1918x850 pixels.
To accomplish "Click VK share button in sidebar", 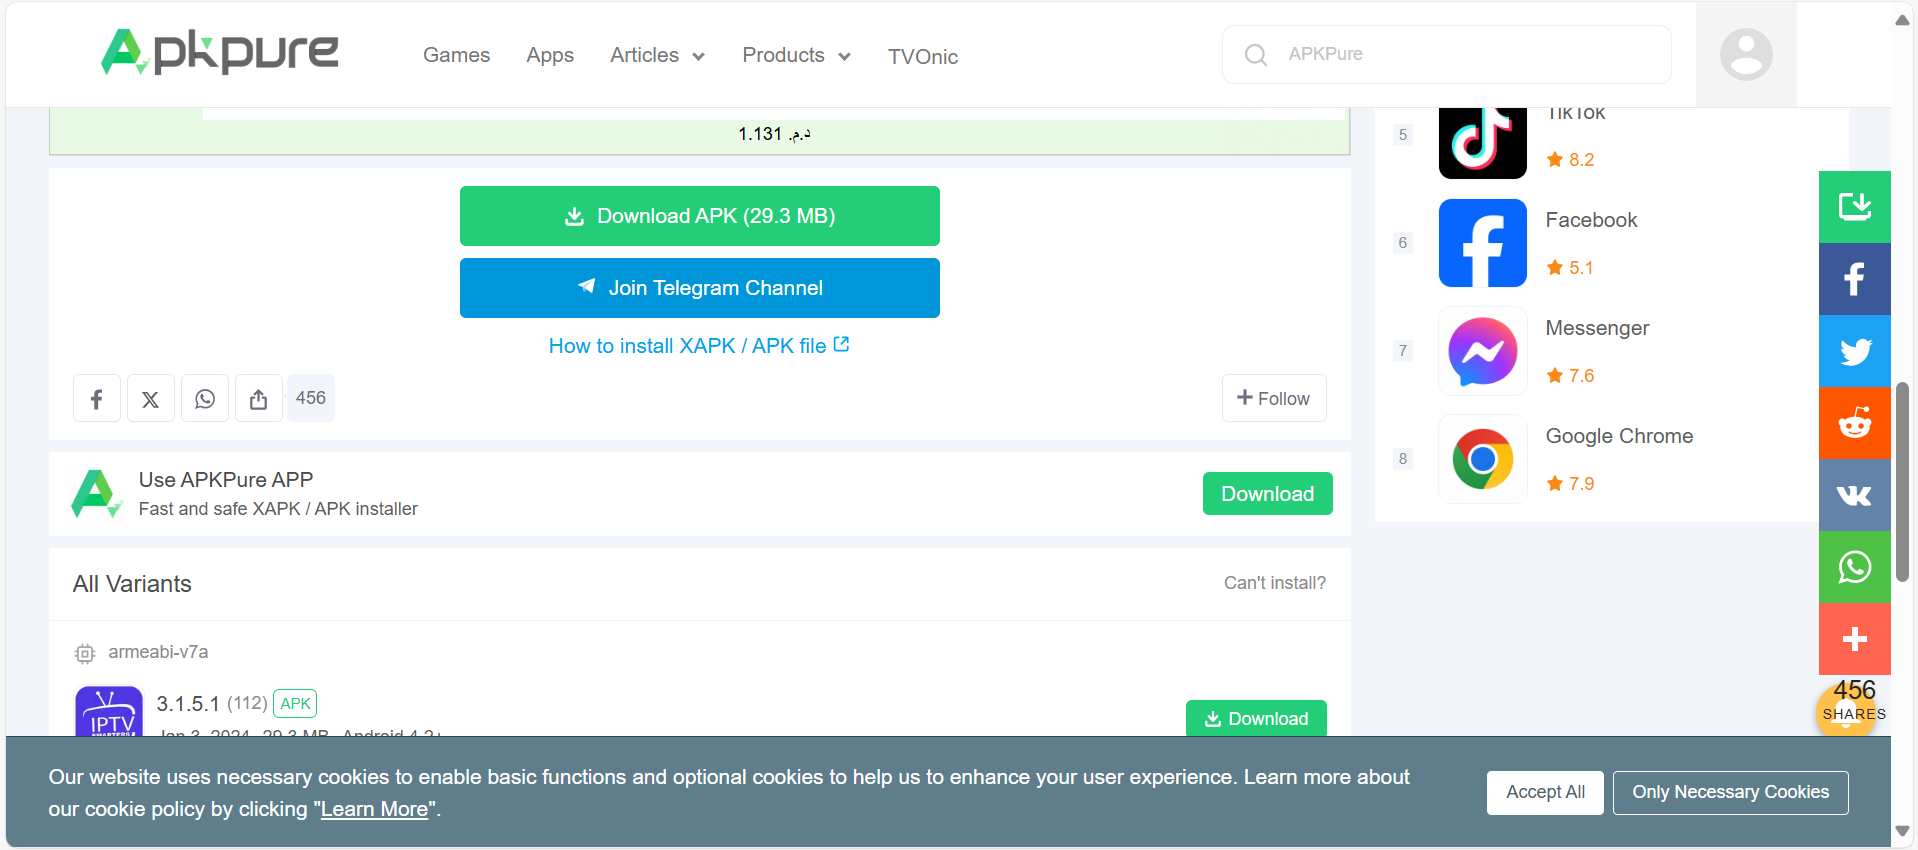I will pyautogui.click(x=1854, y=496).
